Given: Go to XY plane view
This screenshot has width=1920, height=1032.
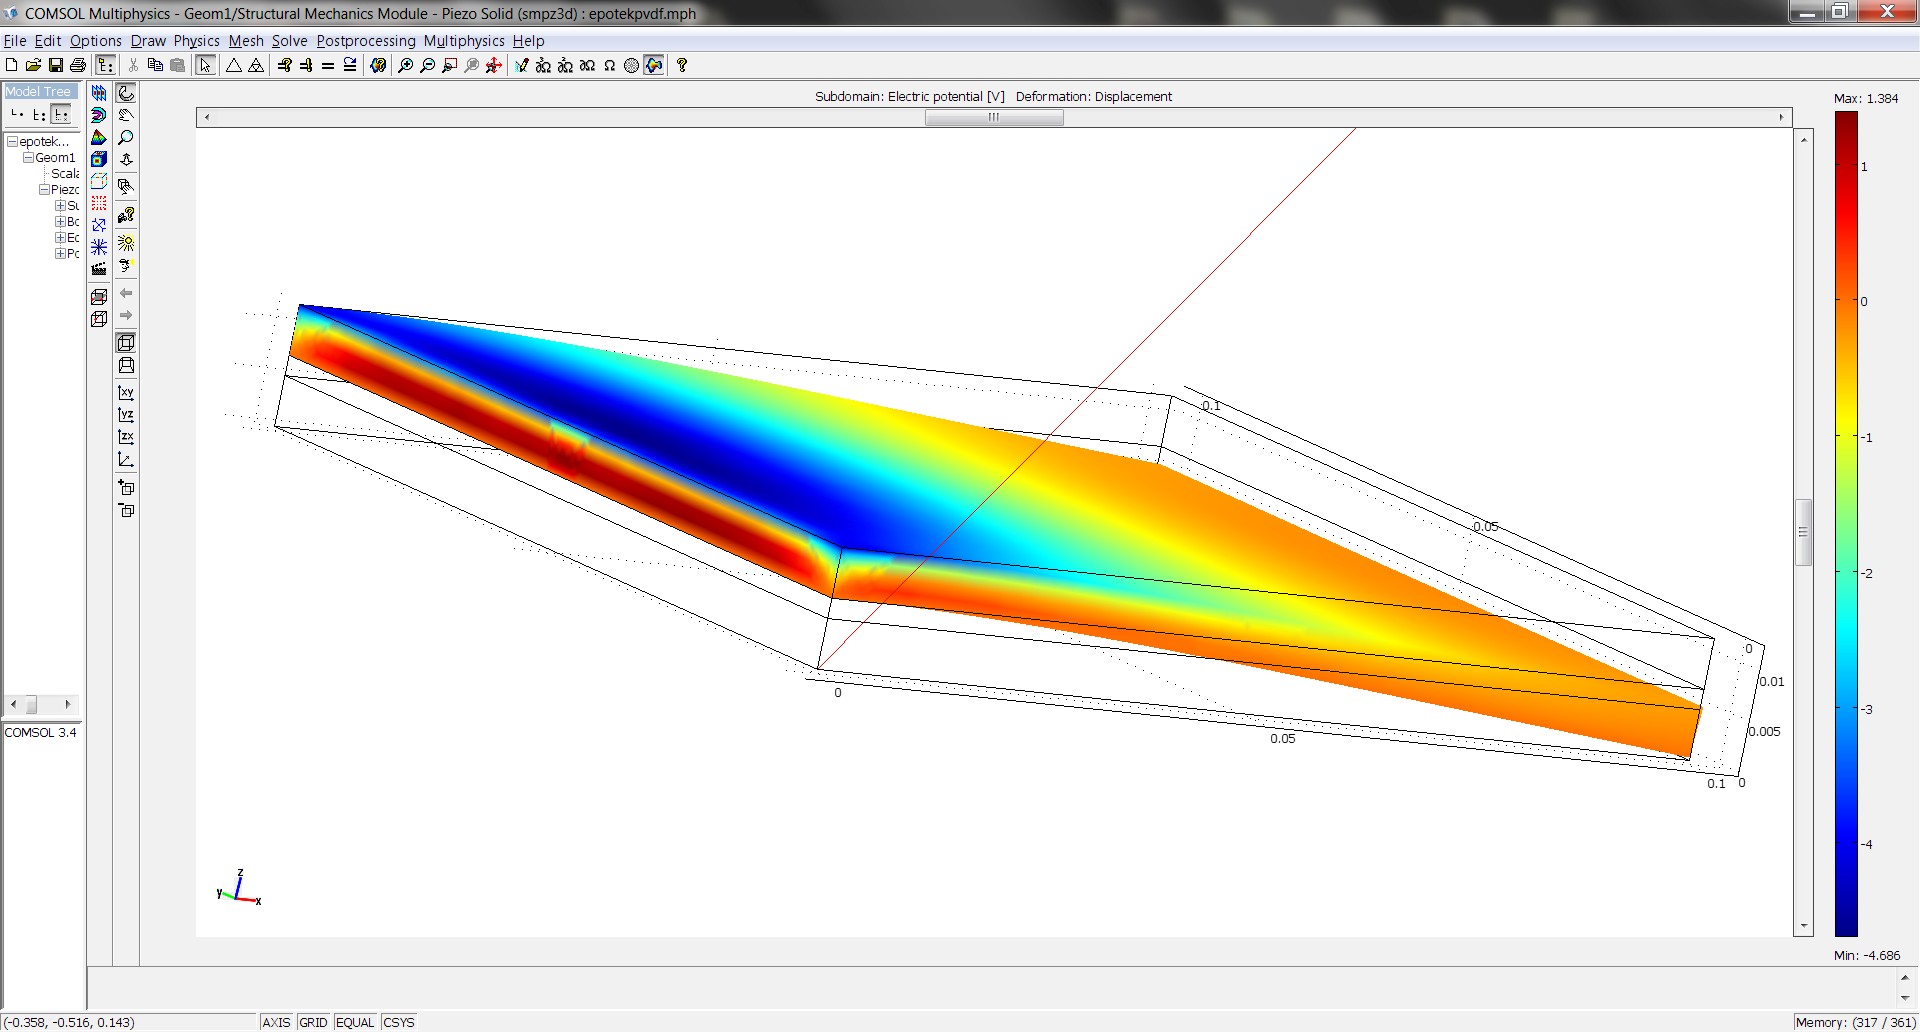Looking at the screenshot, I should pos(126,393).
